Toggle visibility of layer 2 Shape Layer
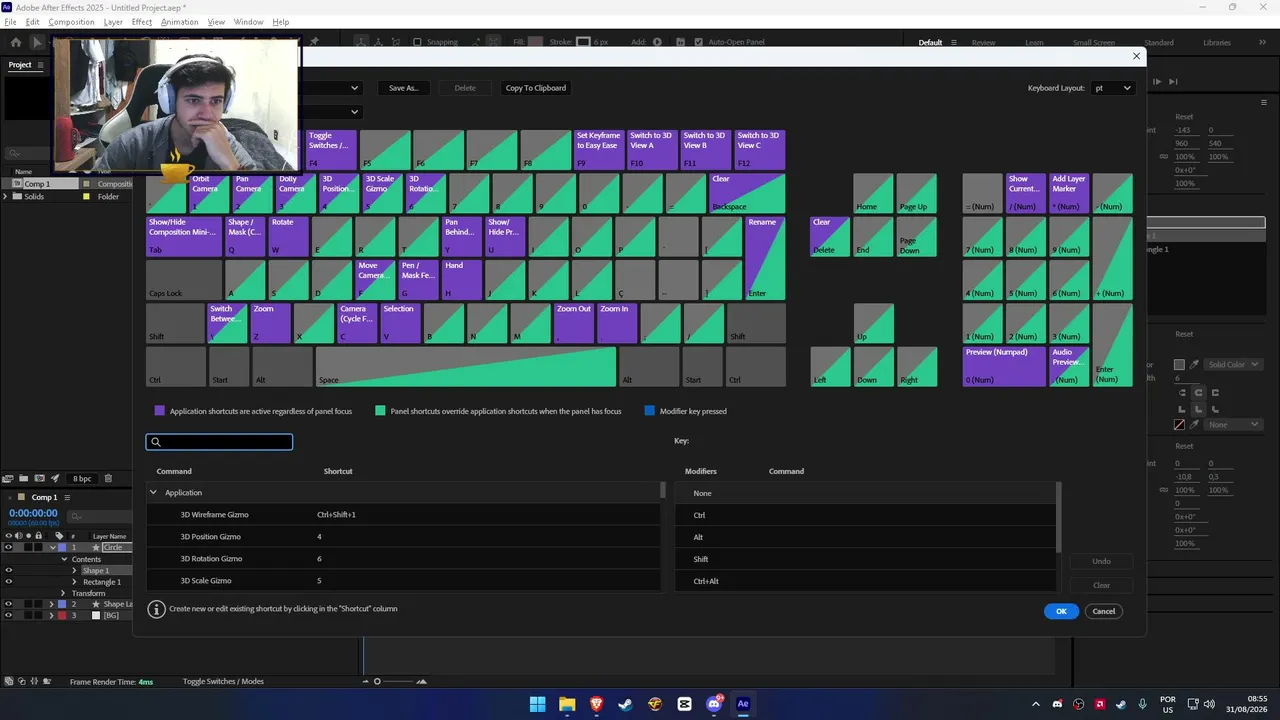Image resolution: width=1280 pixels, height=720 pixels. (x=8, y=604)
